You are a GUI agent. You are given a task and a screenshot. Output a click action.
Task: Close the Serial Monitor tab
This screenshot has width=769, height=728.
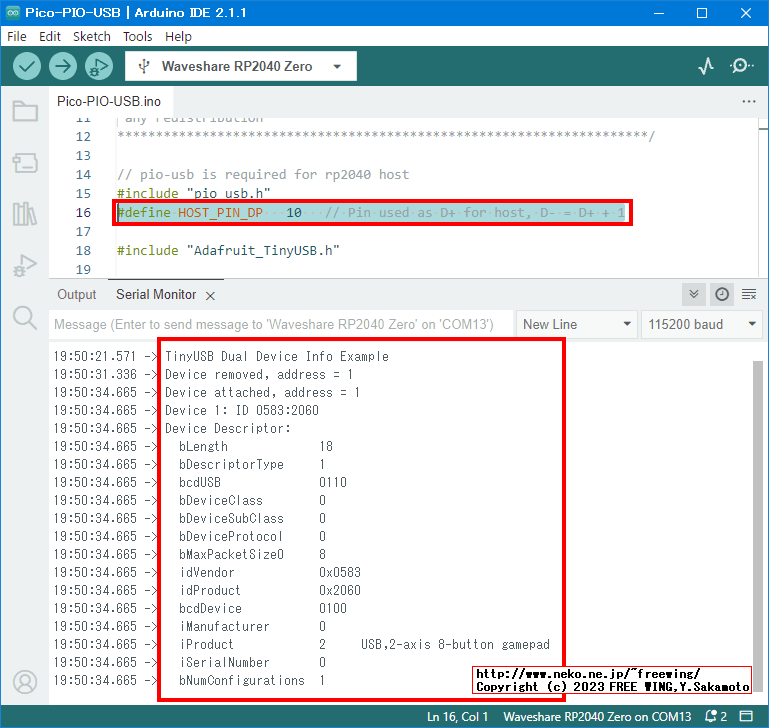point(210,295)
